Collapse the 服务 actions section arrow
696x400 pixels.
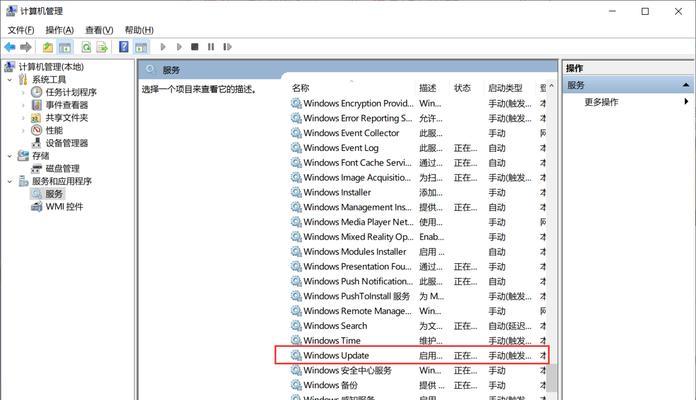click(x=686, y=85)
